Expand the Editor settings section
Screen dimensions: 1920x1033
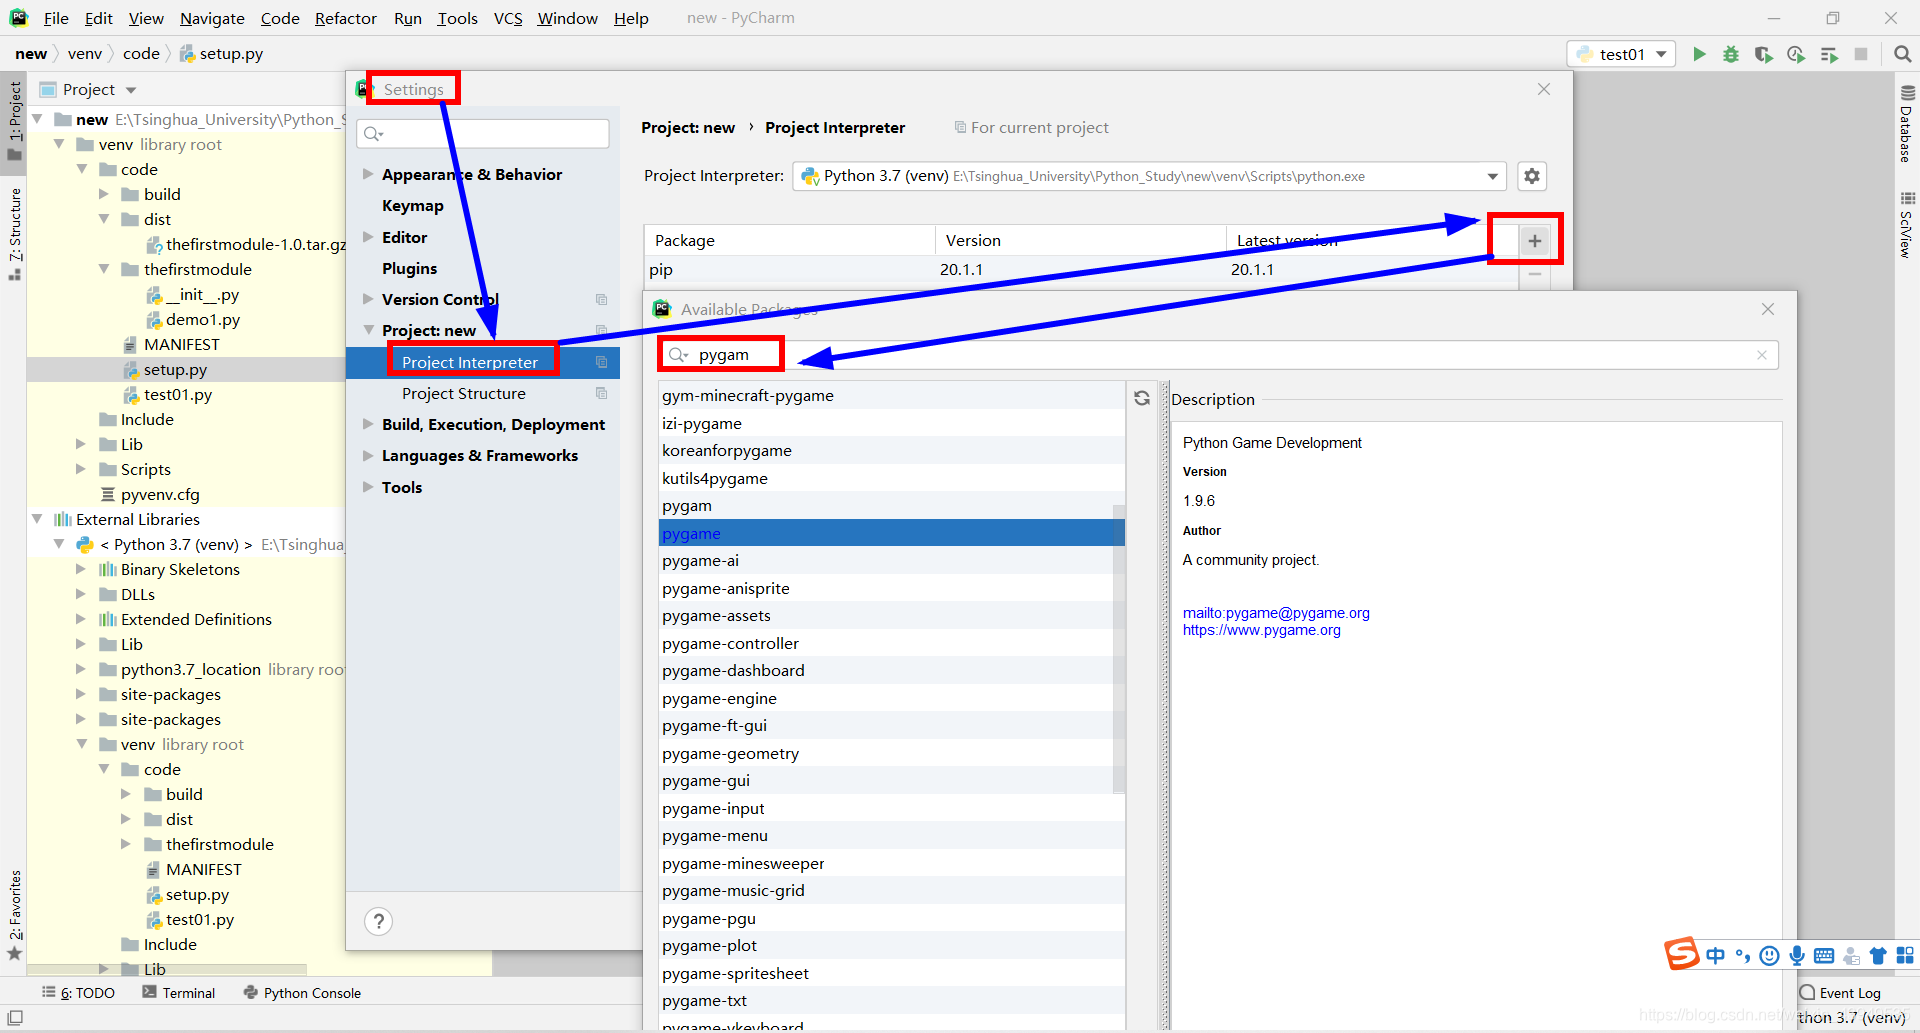point(368,237)
